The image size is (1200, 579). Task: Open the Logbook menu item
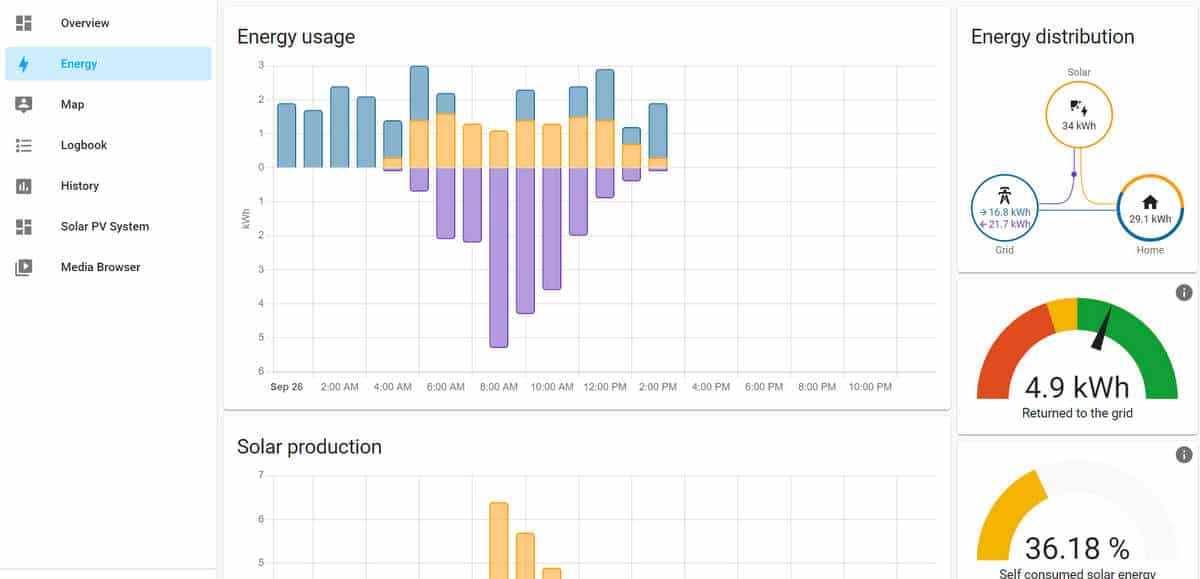(84, 145)
